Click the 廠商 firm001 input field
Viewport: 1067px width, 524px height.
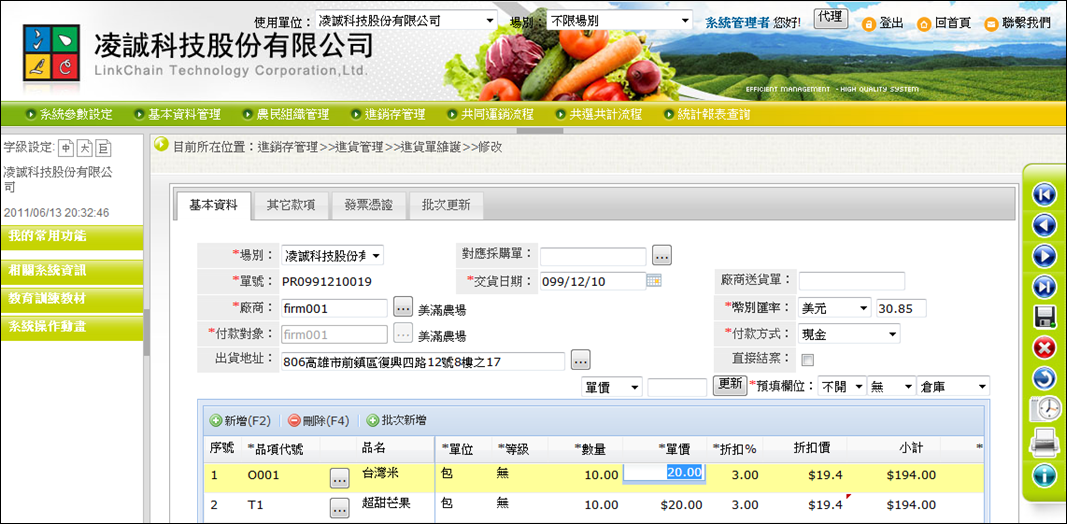[x=335, y=308]
